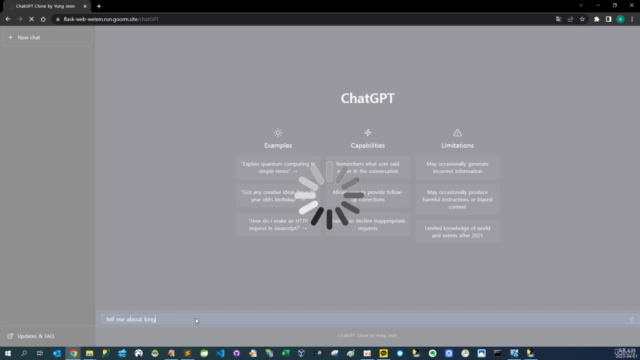
Task: Launch VirtualBox from the taskbar
Action: pyautogui.click(x=302, y=353)
